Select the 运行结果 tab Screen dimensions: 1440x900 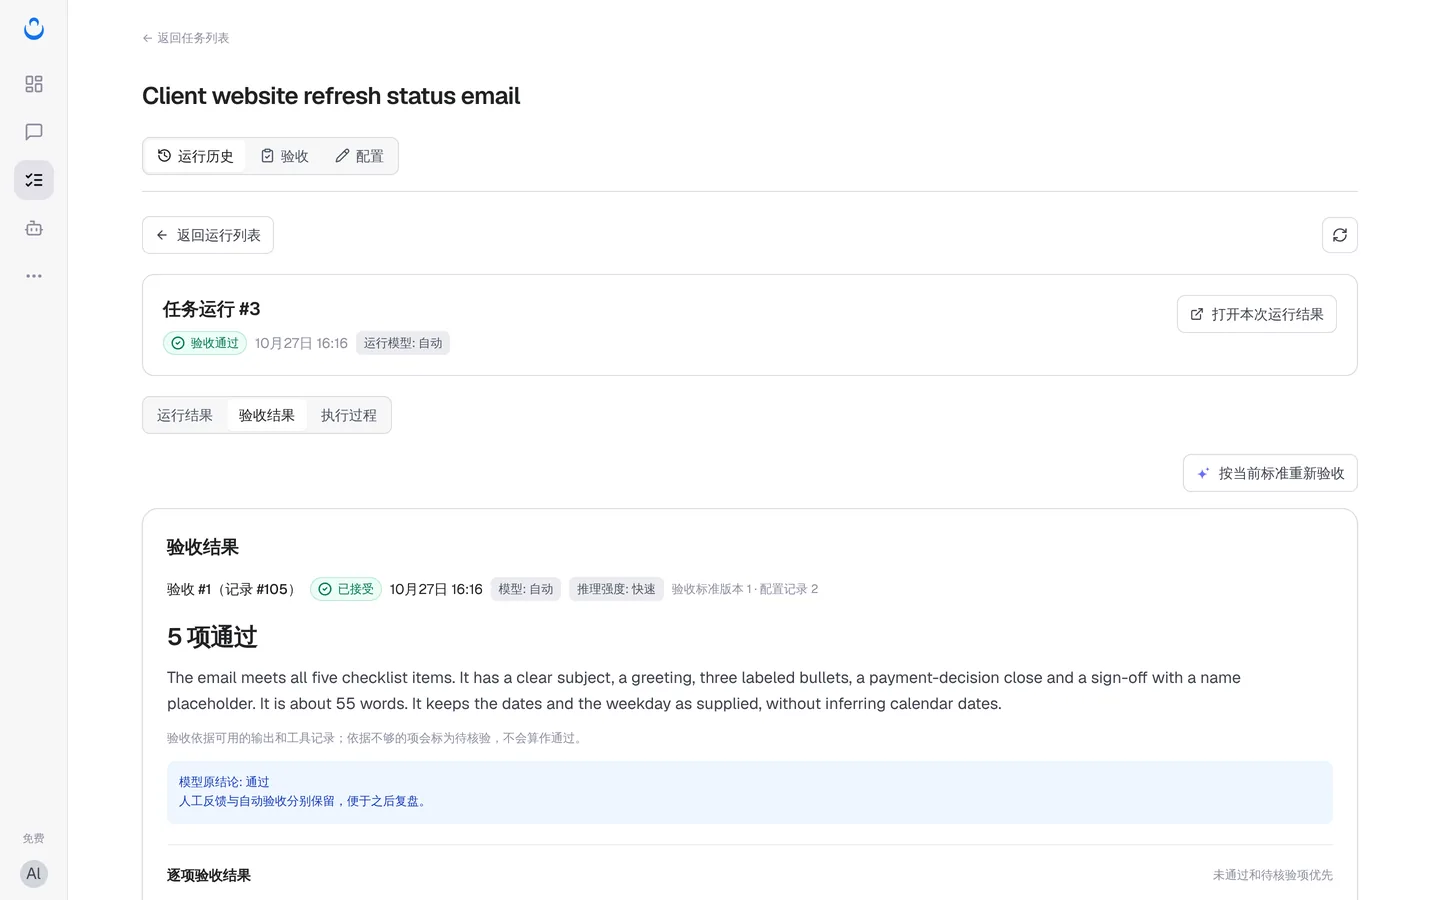pyautogui.click(x=185, y=415)
